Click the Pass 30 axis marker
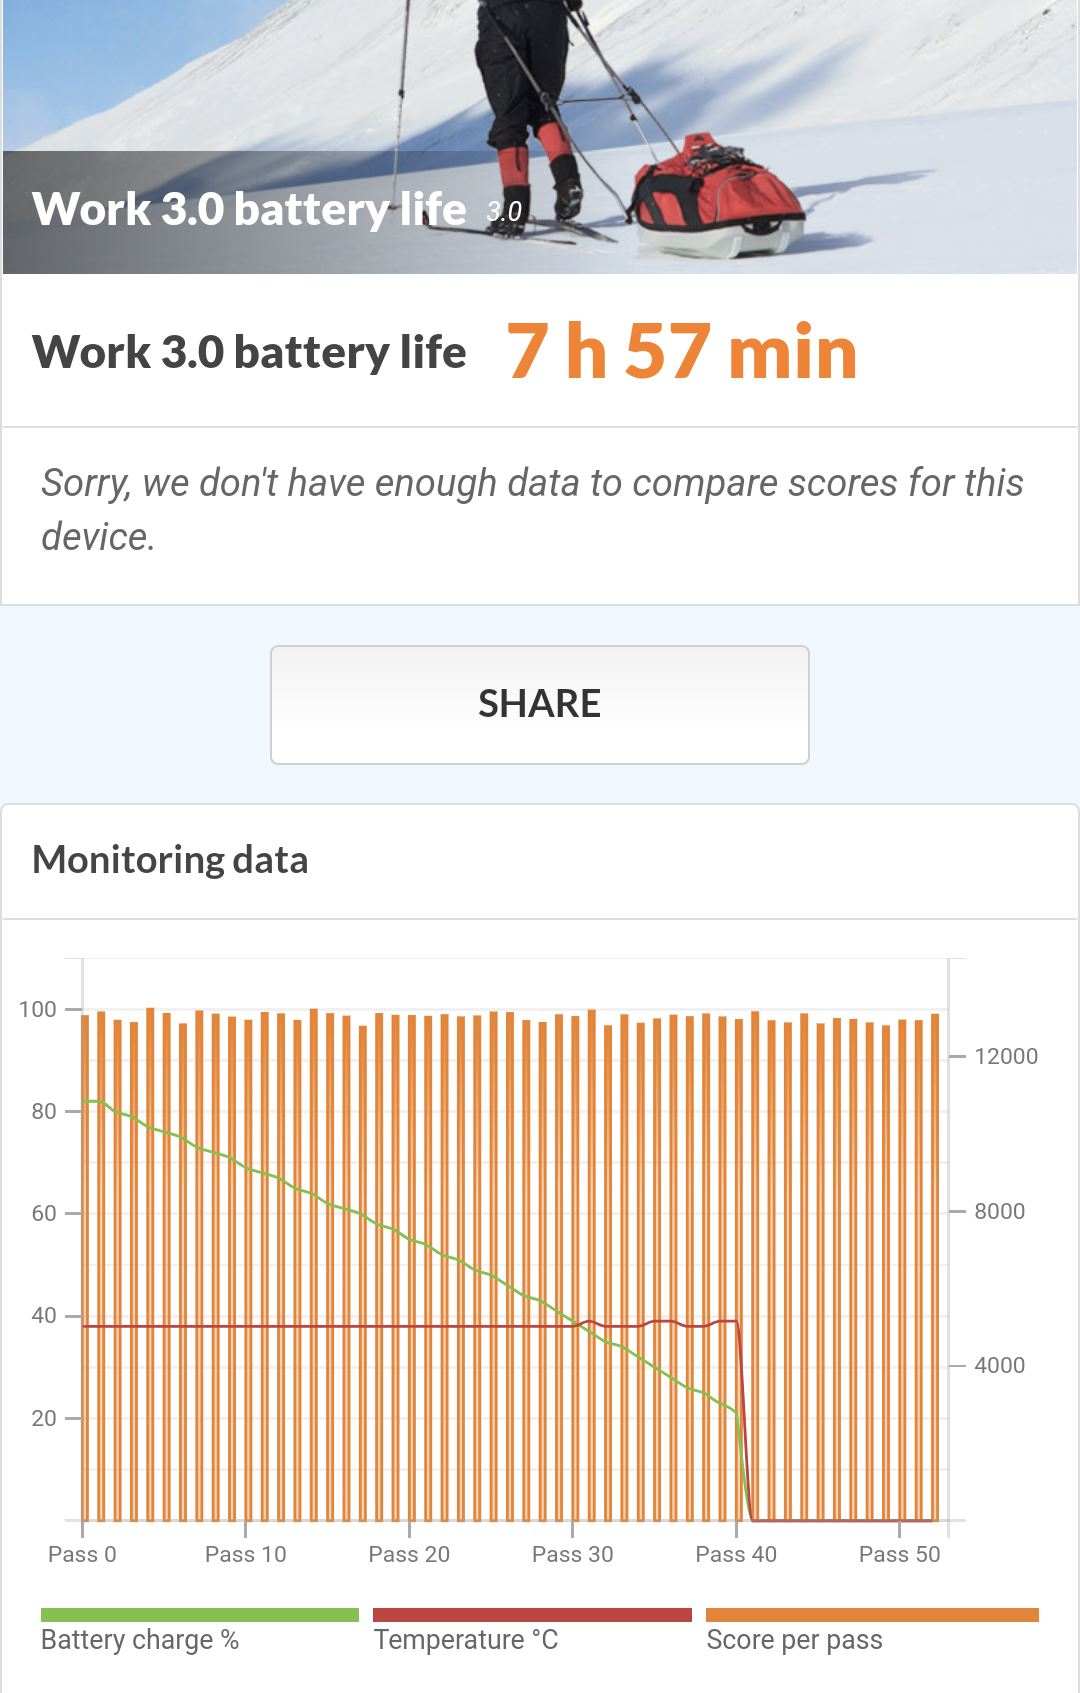 click(572, 1554)
